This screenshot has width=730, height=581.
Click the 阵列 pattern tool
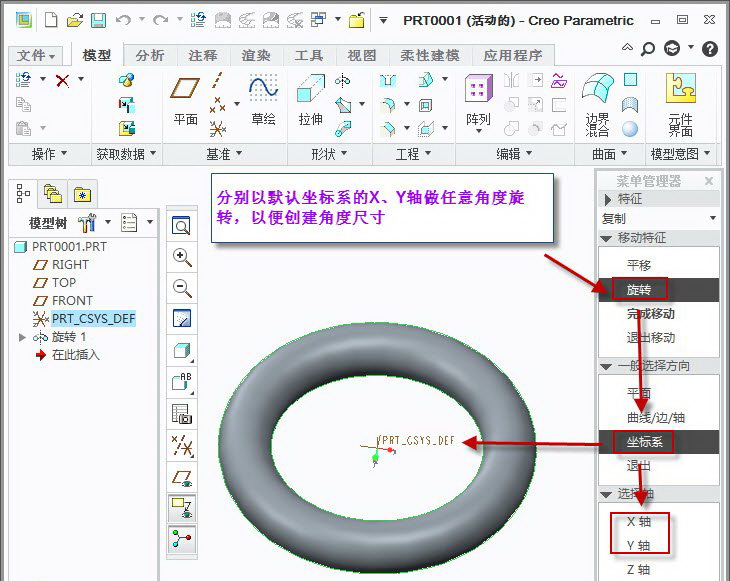(x=478, y=103)
